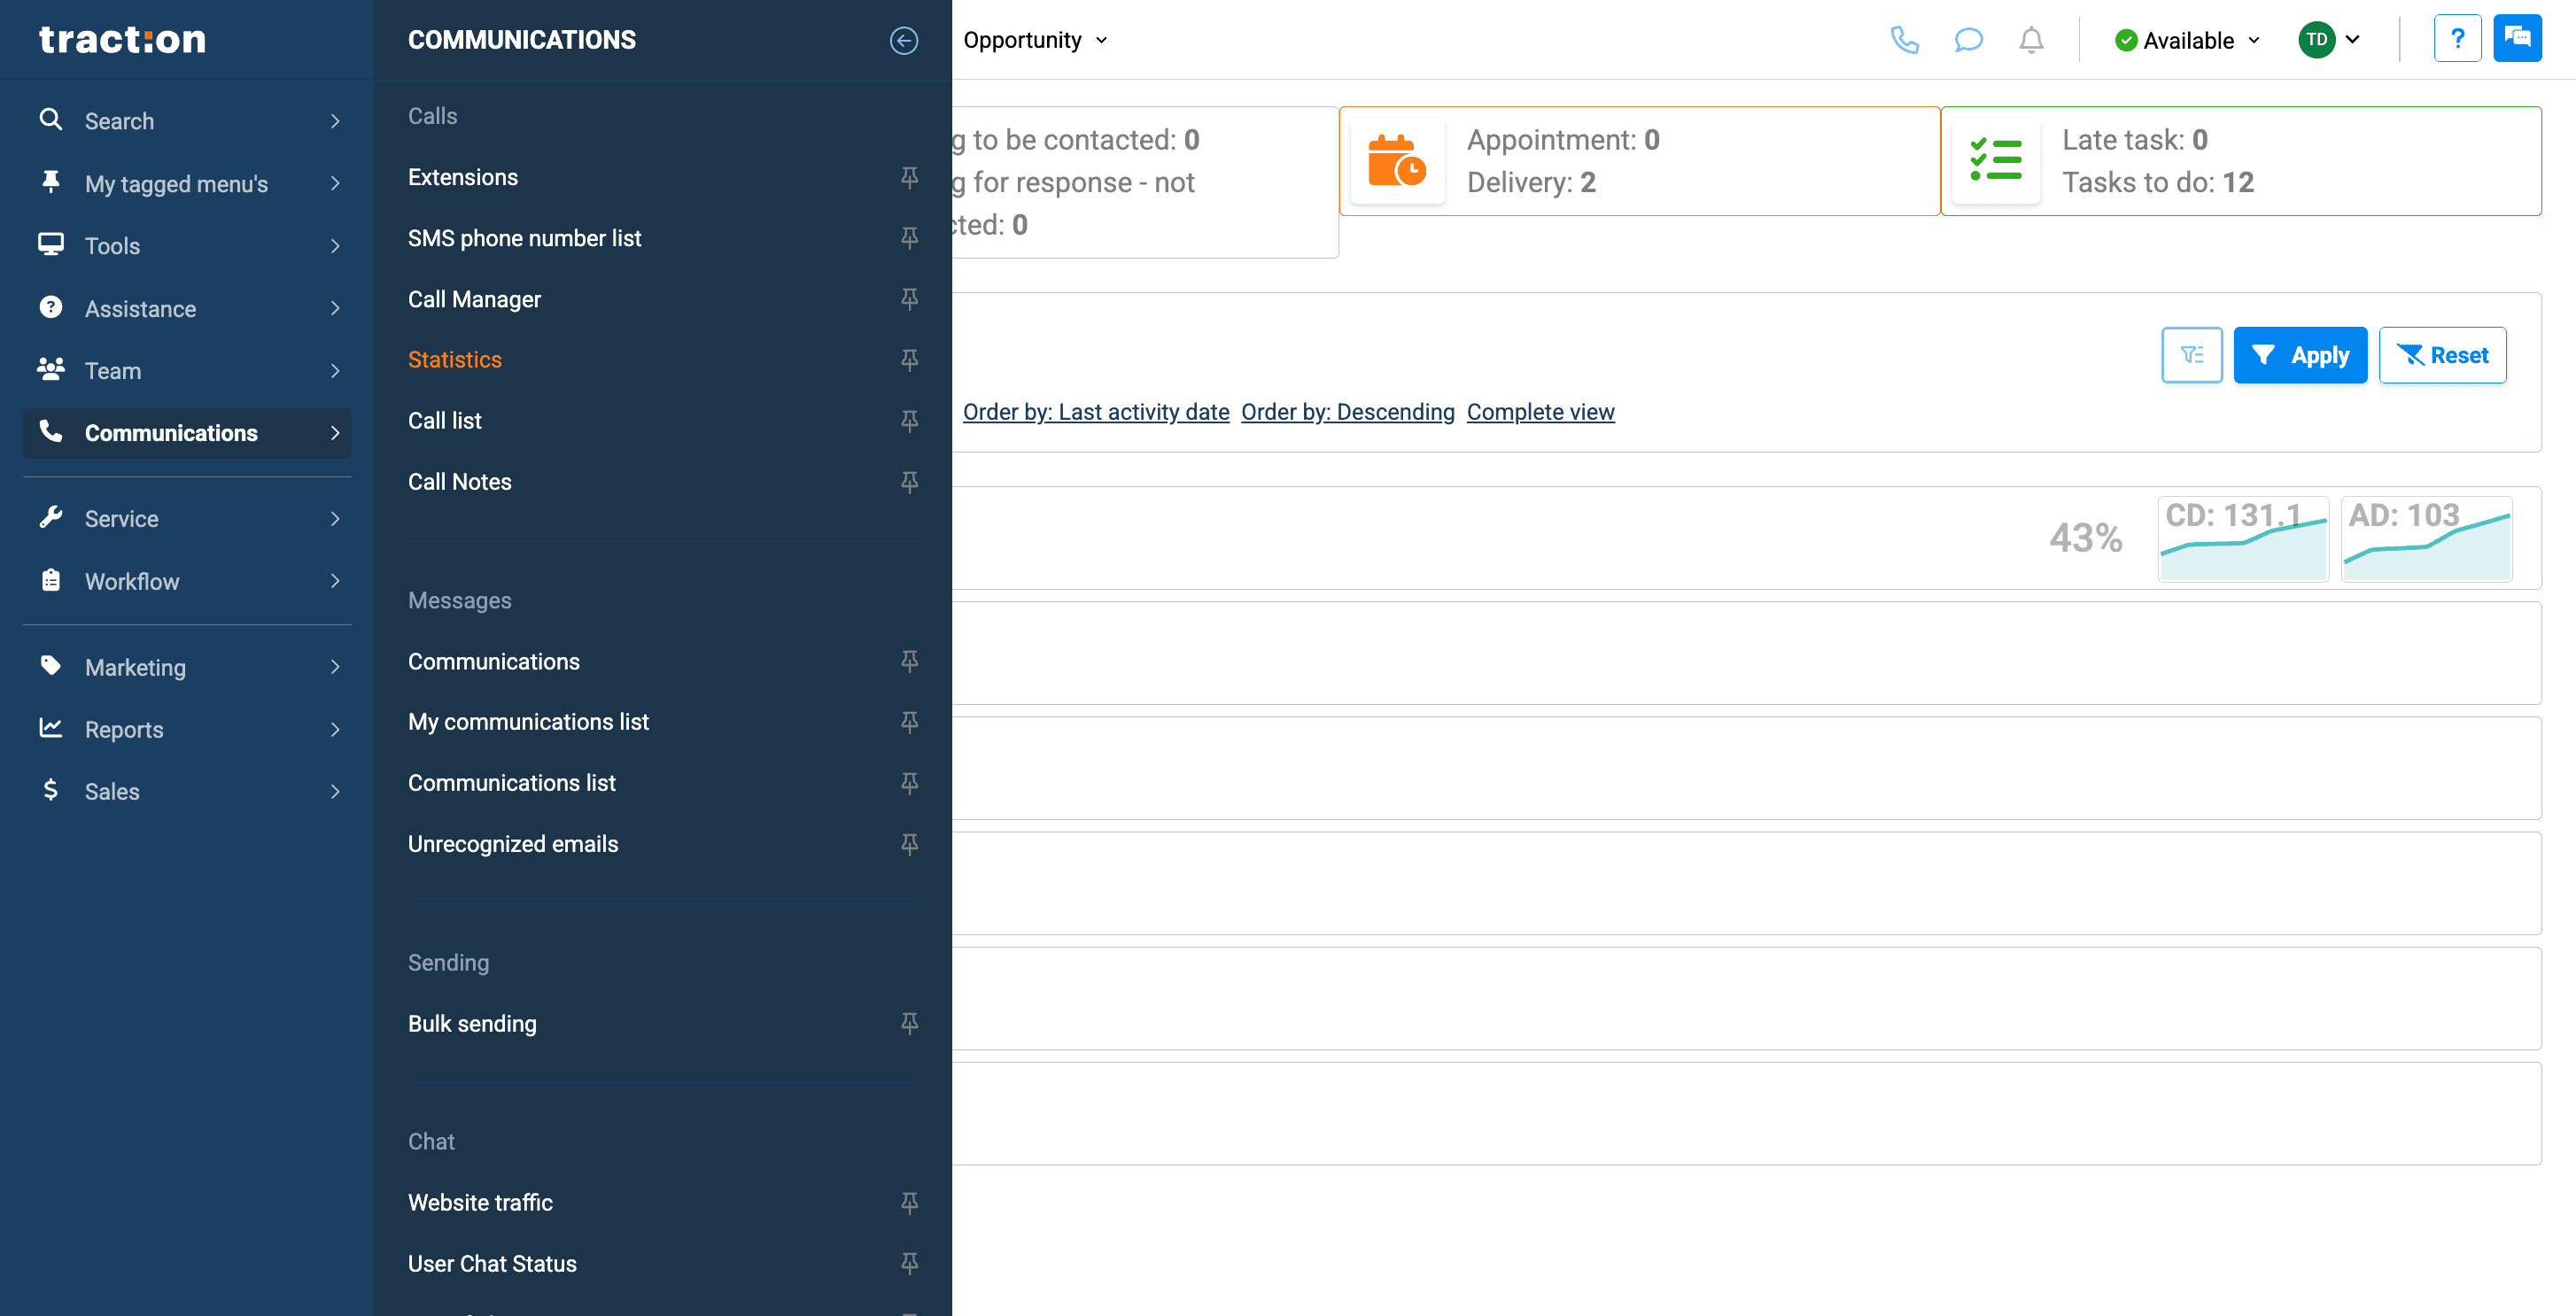The image size is (2576, 1316).
Task: Open Call list
Action: point(444,421)
